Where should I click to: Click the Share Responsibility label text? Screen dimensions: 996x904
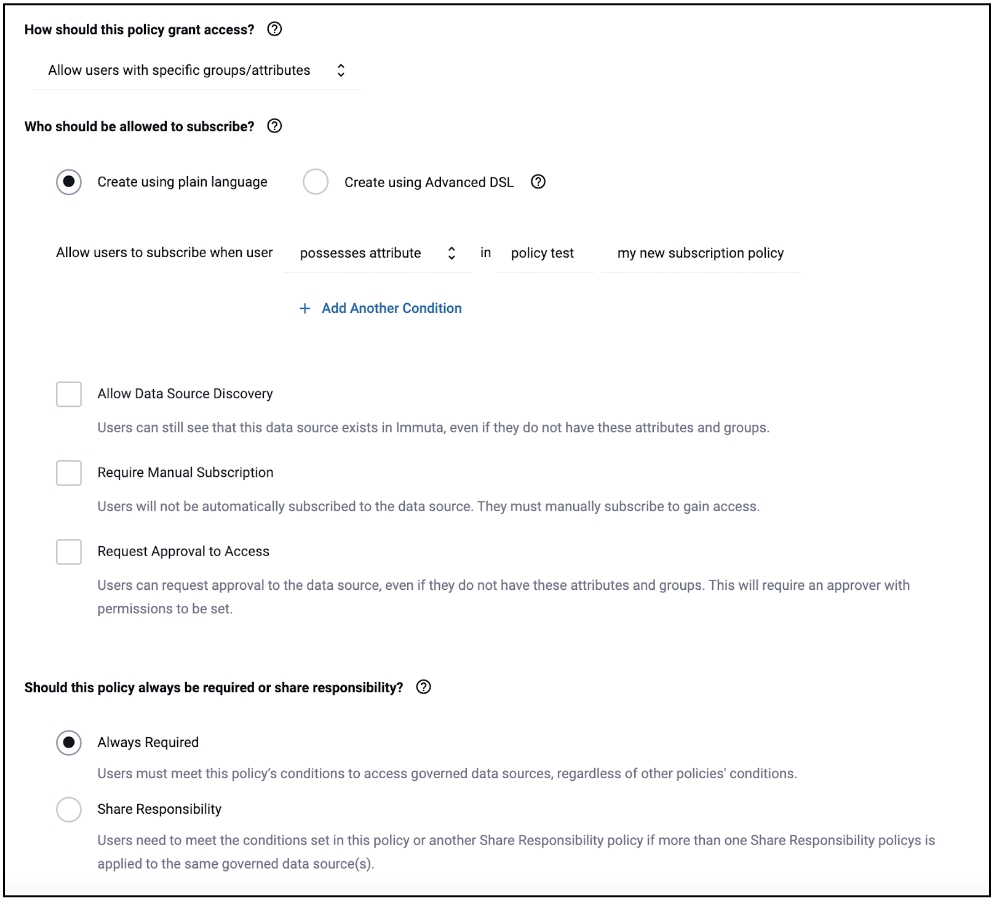pyautogui.click(x=159, y=809)
